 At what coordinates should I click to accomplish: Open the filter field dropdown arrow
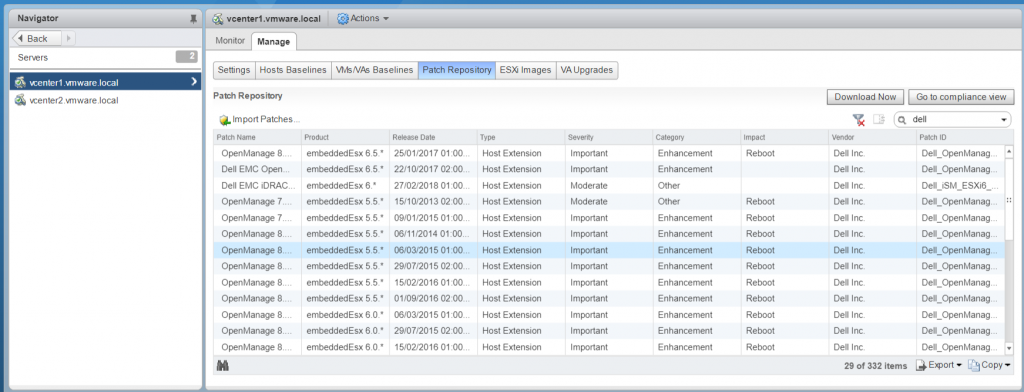point(1004,120)
